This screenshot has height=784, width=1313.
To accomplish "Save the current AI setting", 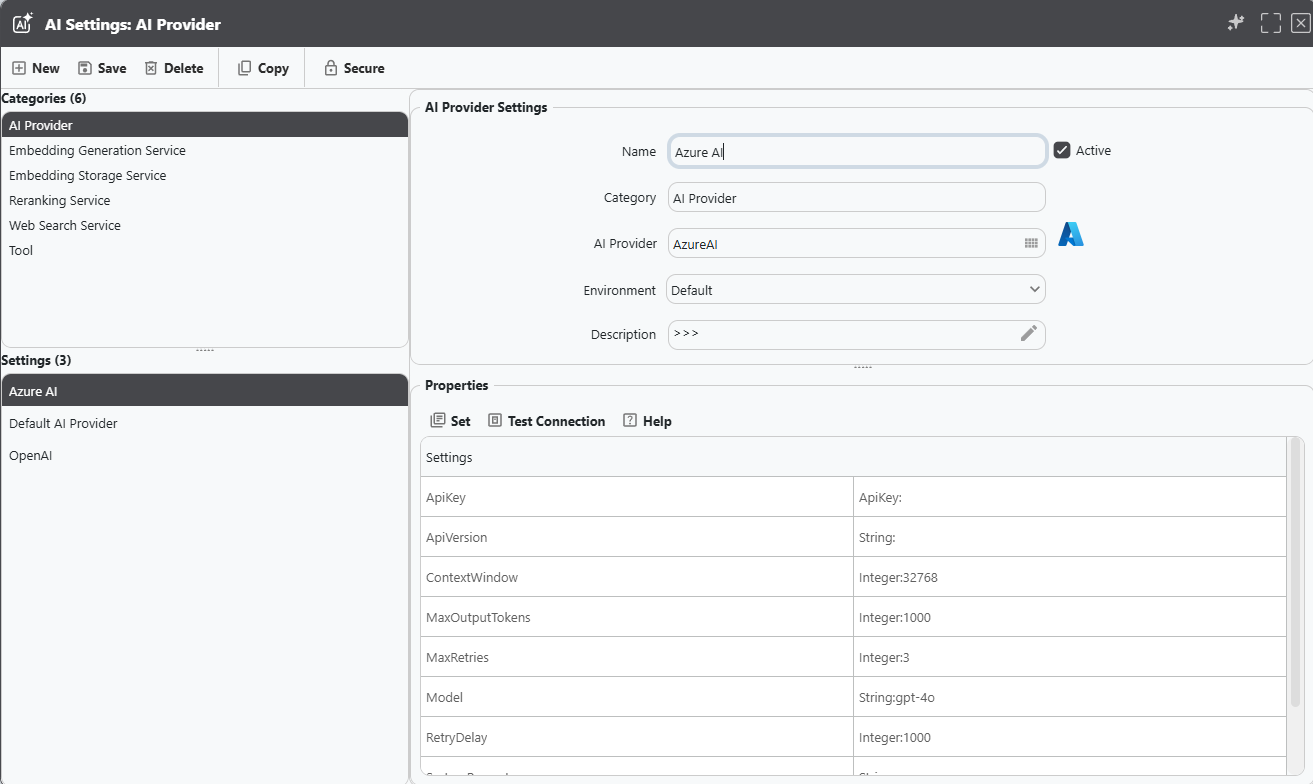I will tap(102, 68).
